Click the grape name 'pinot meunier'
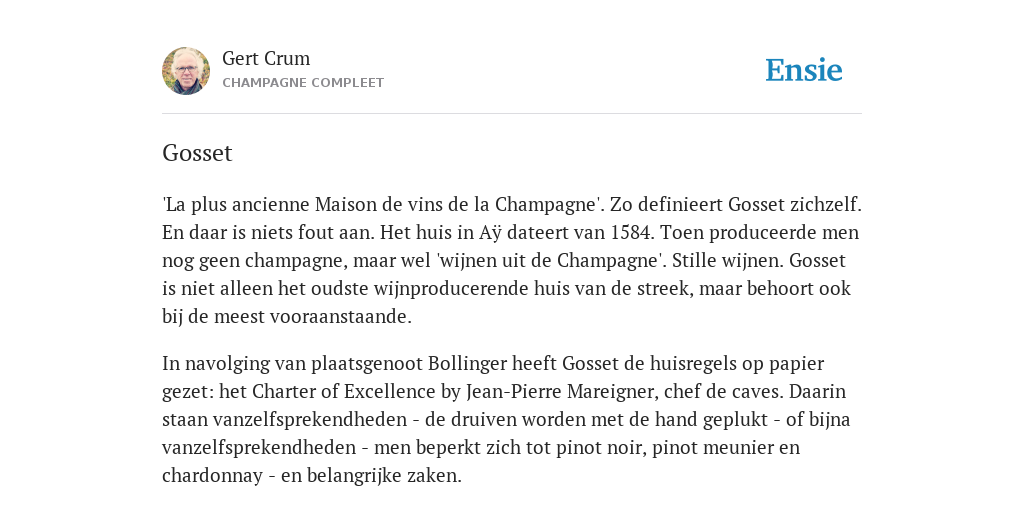 [713, 447]
